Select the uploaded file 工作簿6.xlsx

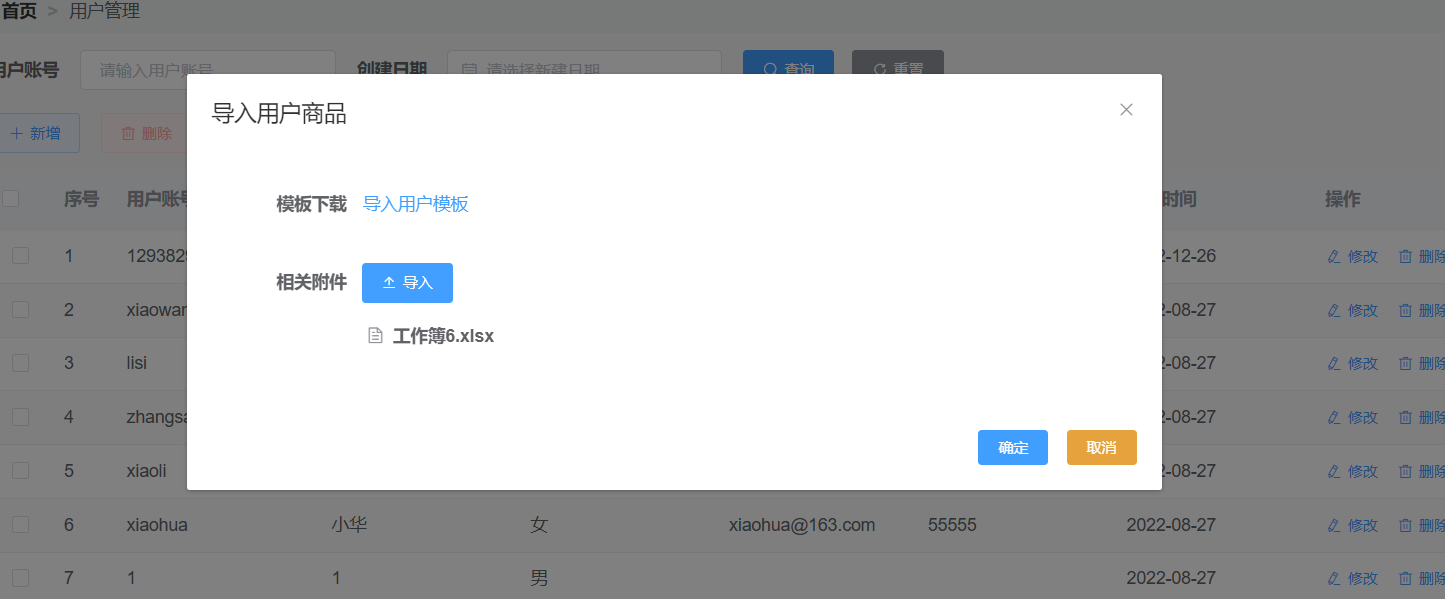pyautogui.click(x=443, y=336)
